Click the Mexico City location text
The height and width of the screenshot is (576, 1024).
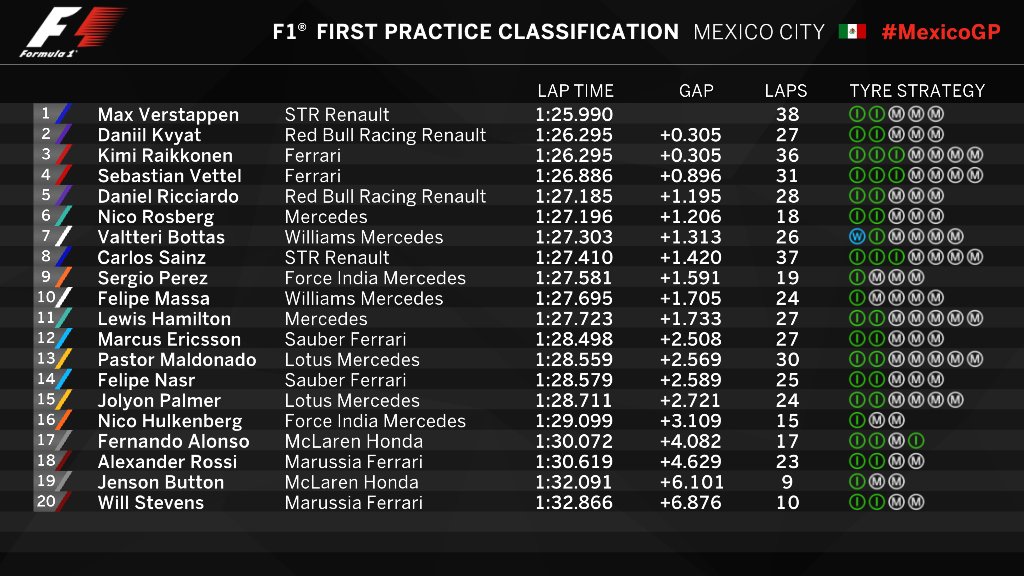tap(759, 32)
